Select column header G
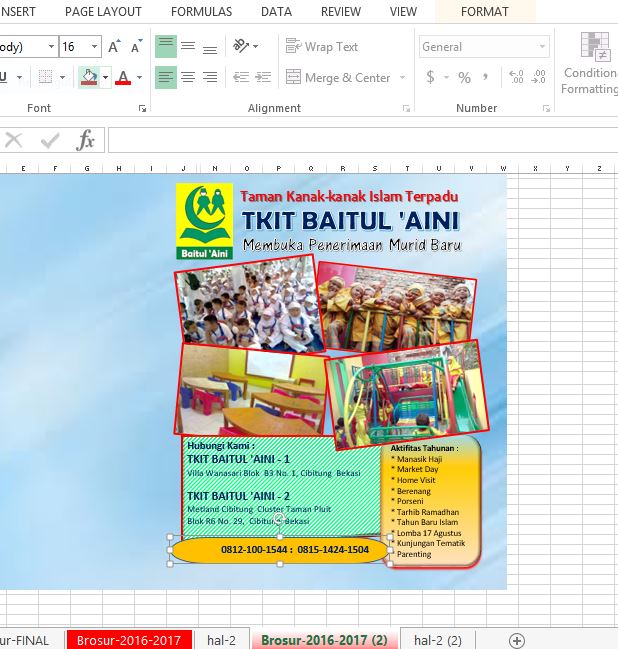Screen dimensions: 618x649 (x=87, y=168)
